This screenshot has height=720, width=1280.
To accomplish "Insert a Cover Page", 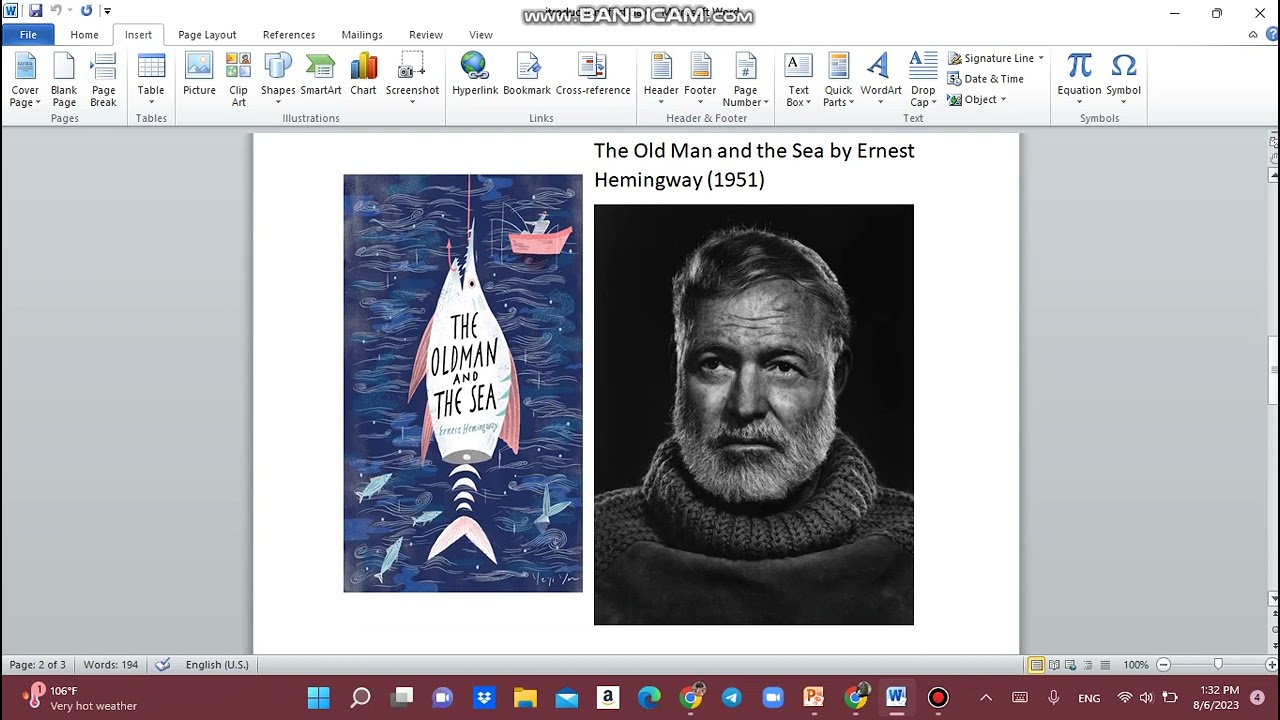I will click(25, 80).
